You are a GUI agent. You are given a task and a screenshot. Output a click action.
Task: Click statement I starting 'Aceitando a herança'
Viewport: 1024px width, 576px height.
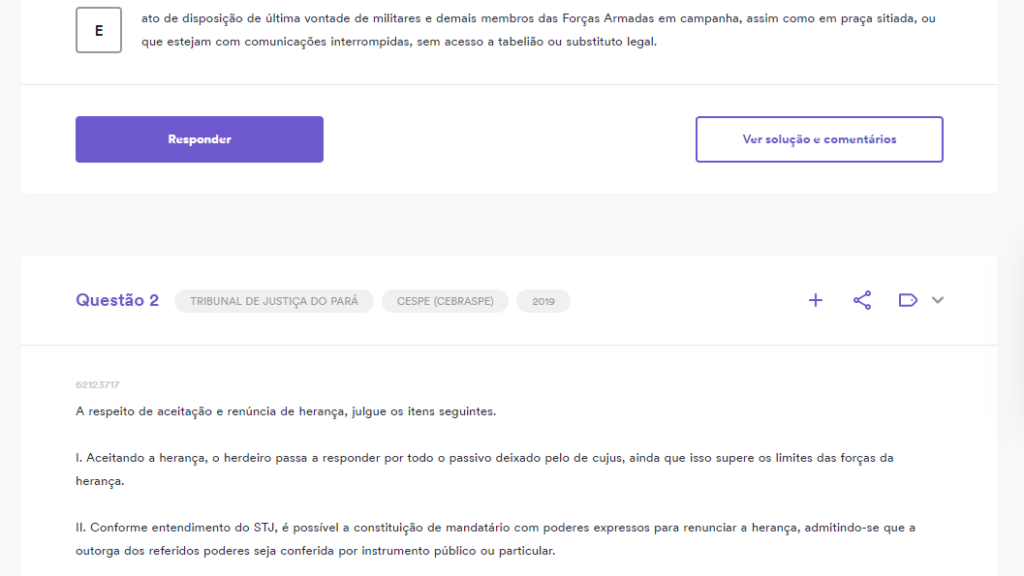coord(484,470)
